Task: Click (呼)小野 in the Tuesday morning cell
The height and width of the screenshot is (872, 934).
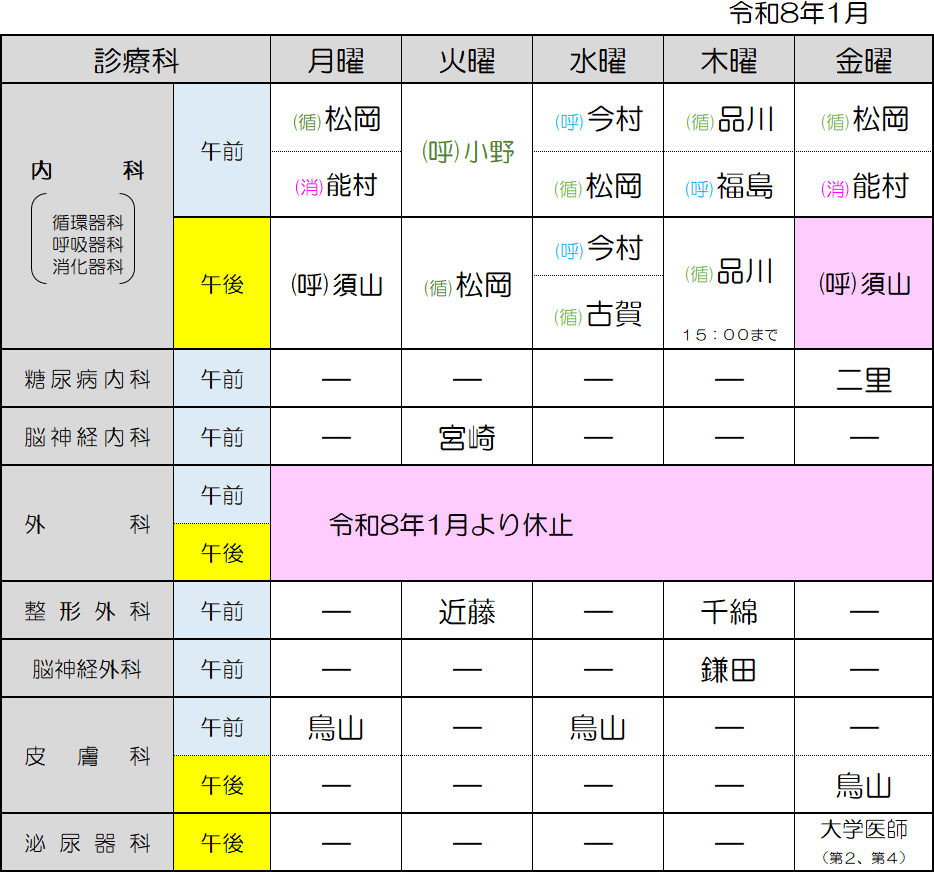Action: coord(467,152)
